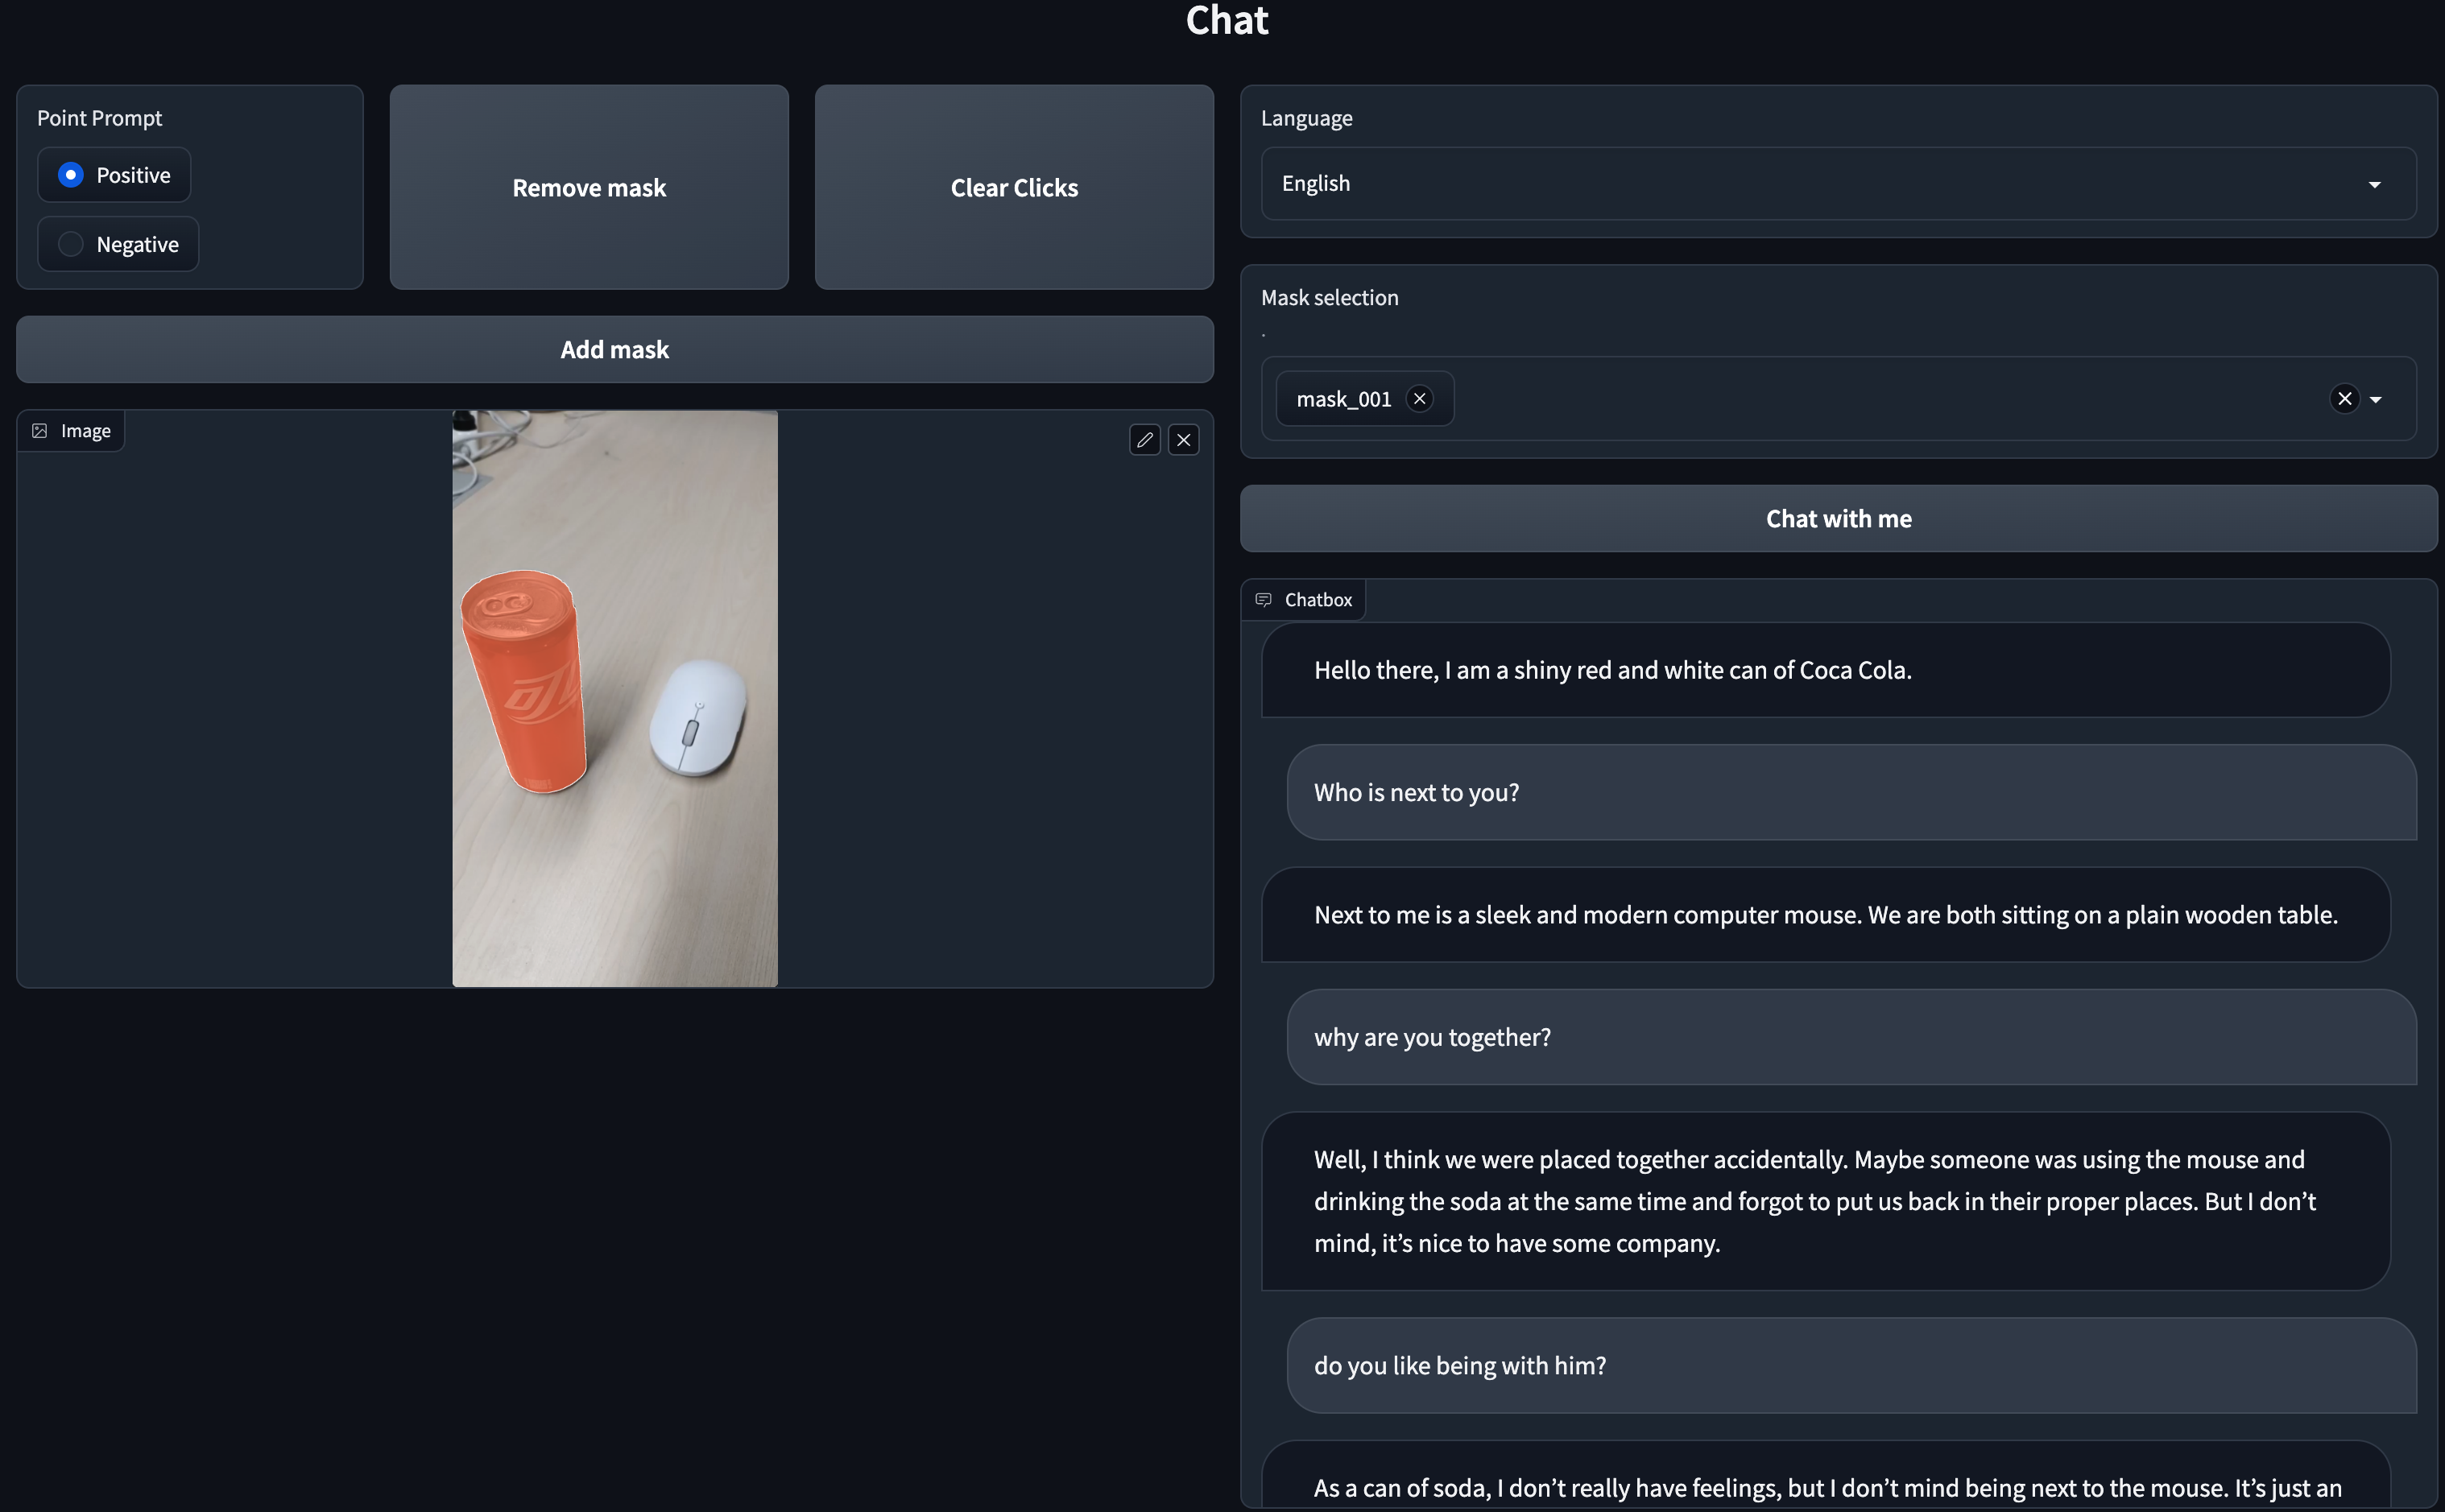Click the pencil edit icon on image

point(1144,440)
